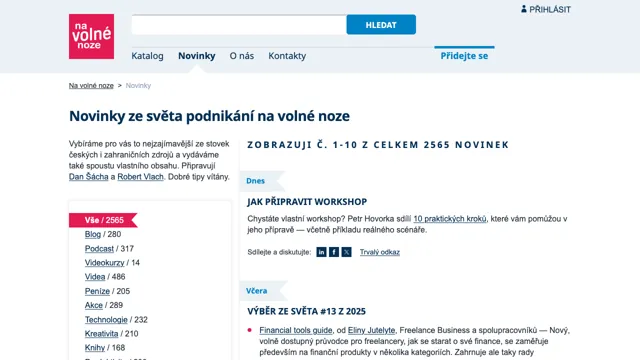640x360 pixels.
Task: Click the Dnes date label
Action: 256,181
